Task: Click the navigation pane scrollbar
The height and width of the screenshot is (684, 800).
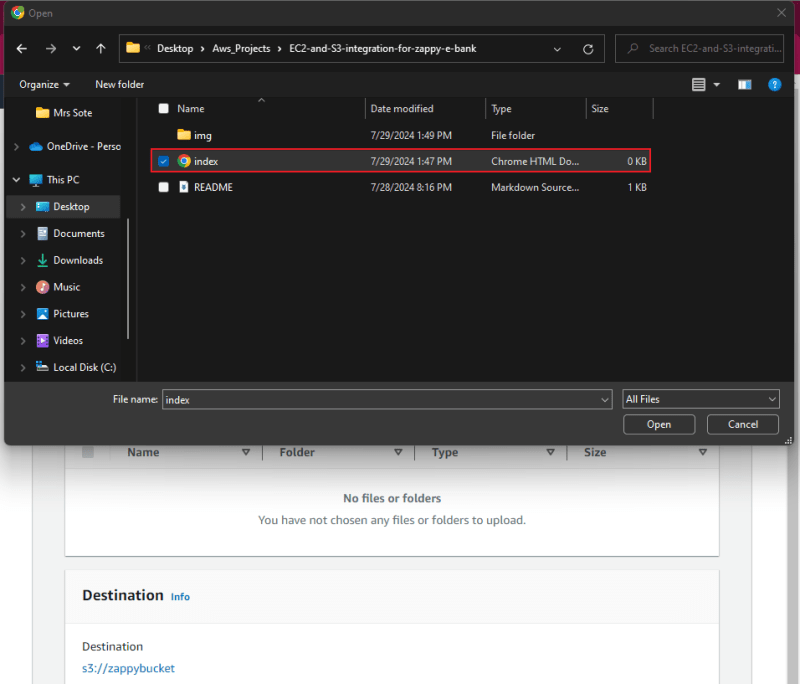Action: coord(128,278)
